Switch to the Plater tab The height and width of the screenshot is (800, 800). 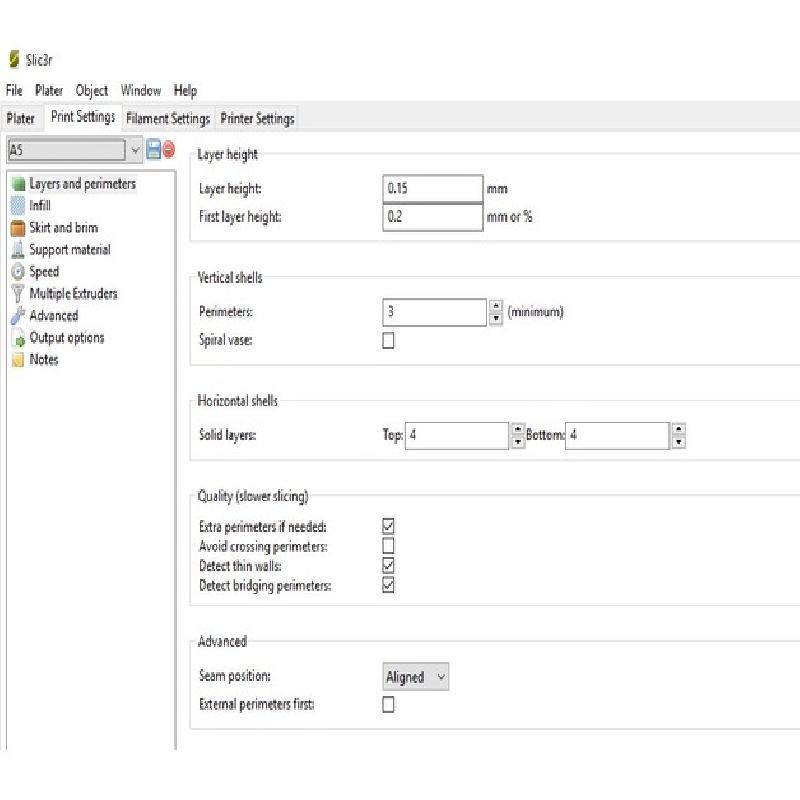tap(21, 118)
